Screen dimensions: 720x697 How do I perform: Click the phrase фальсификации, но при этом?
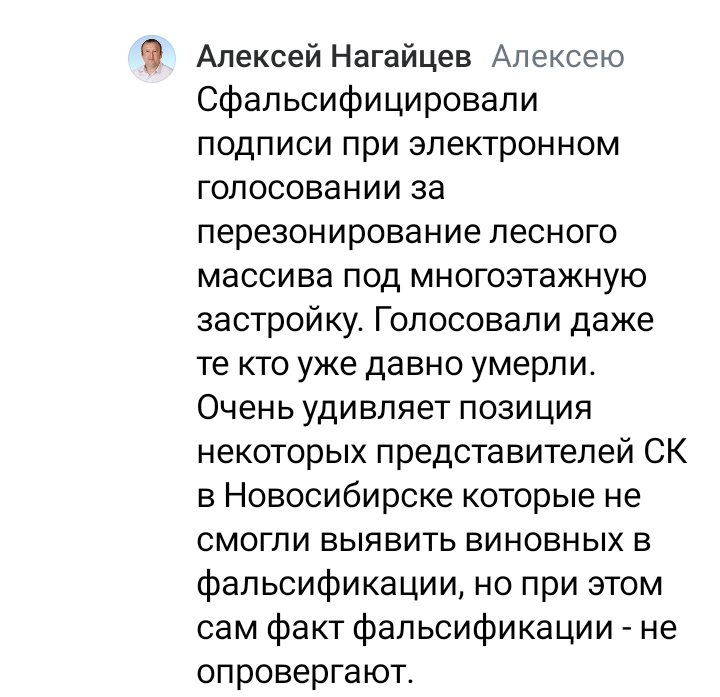[430, 585]
